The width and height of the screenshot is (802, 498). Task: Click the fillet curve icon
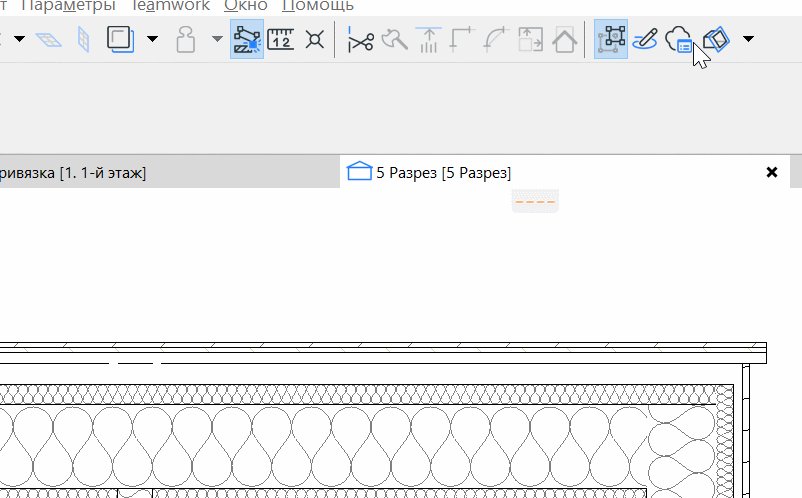[496, 39]
